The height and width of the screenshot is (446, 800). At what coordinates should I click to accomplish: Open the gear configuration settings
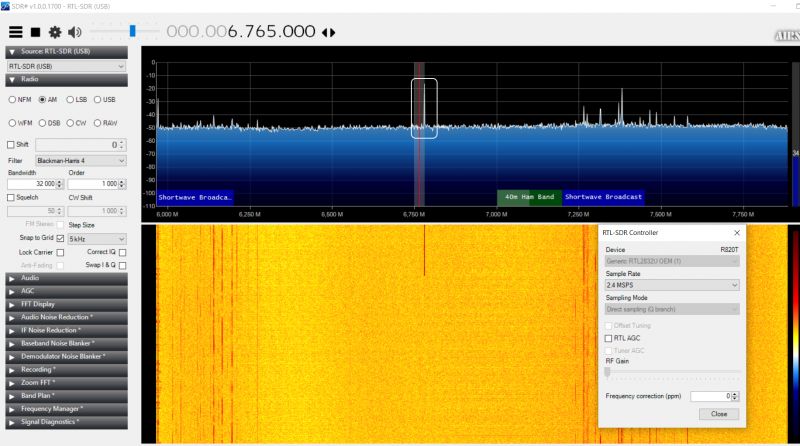tap(55, 32)
